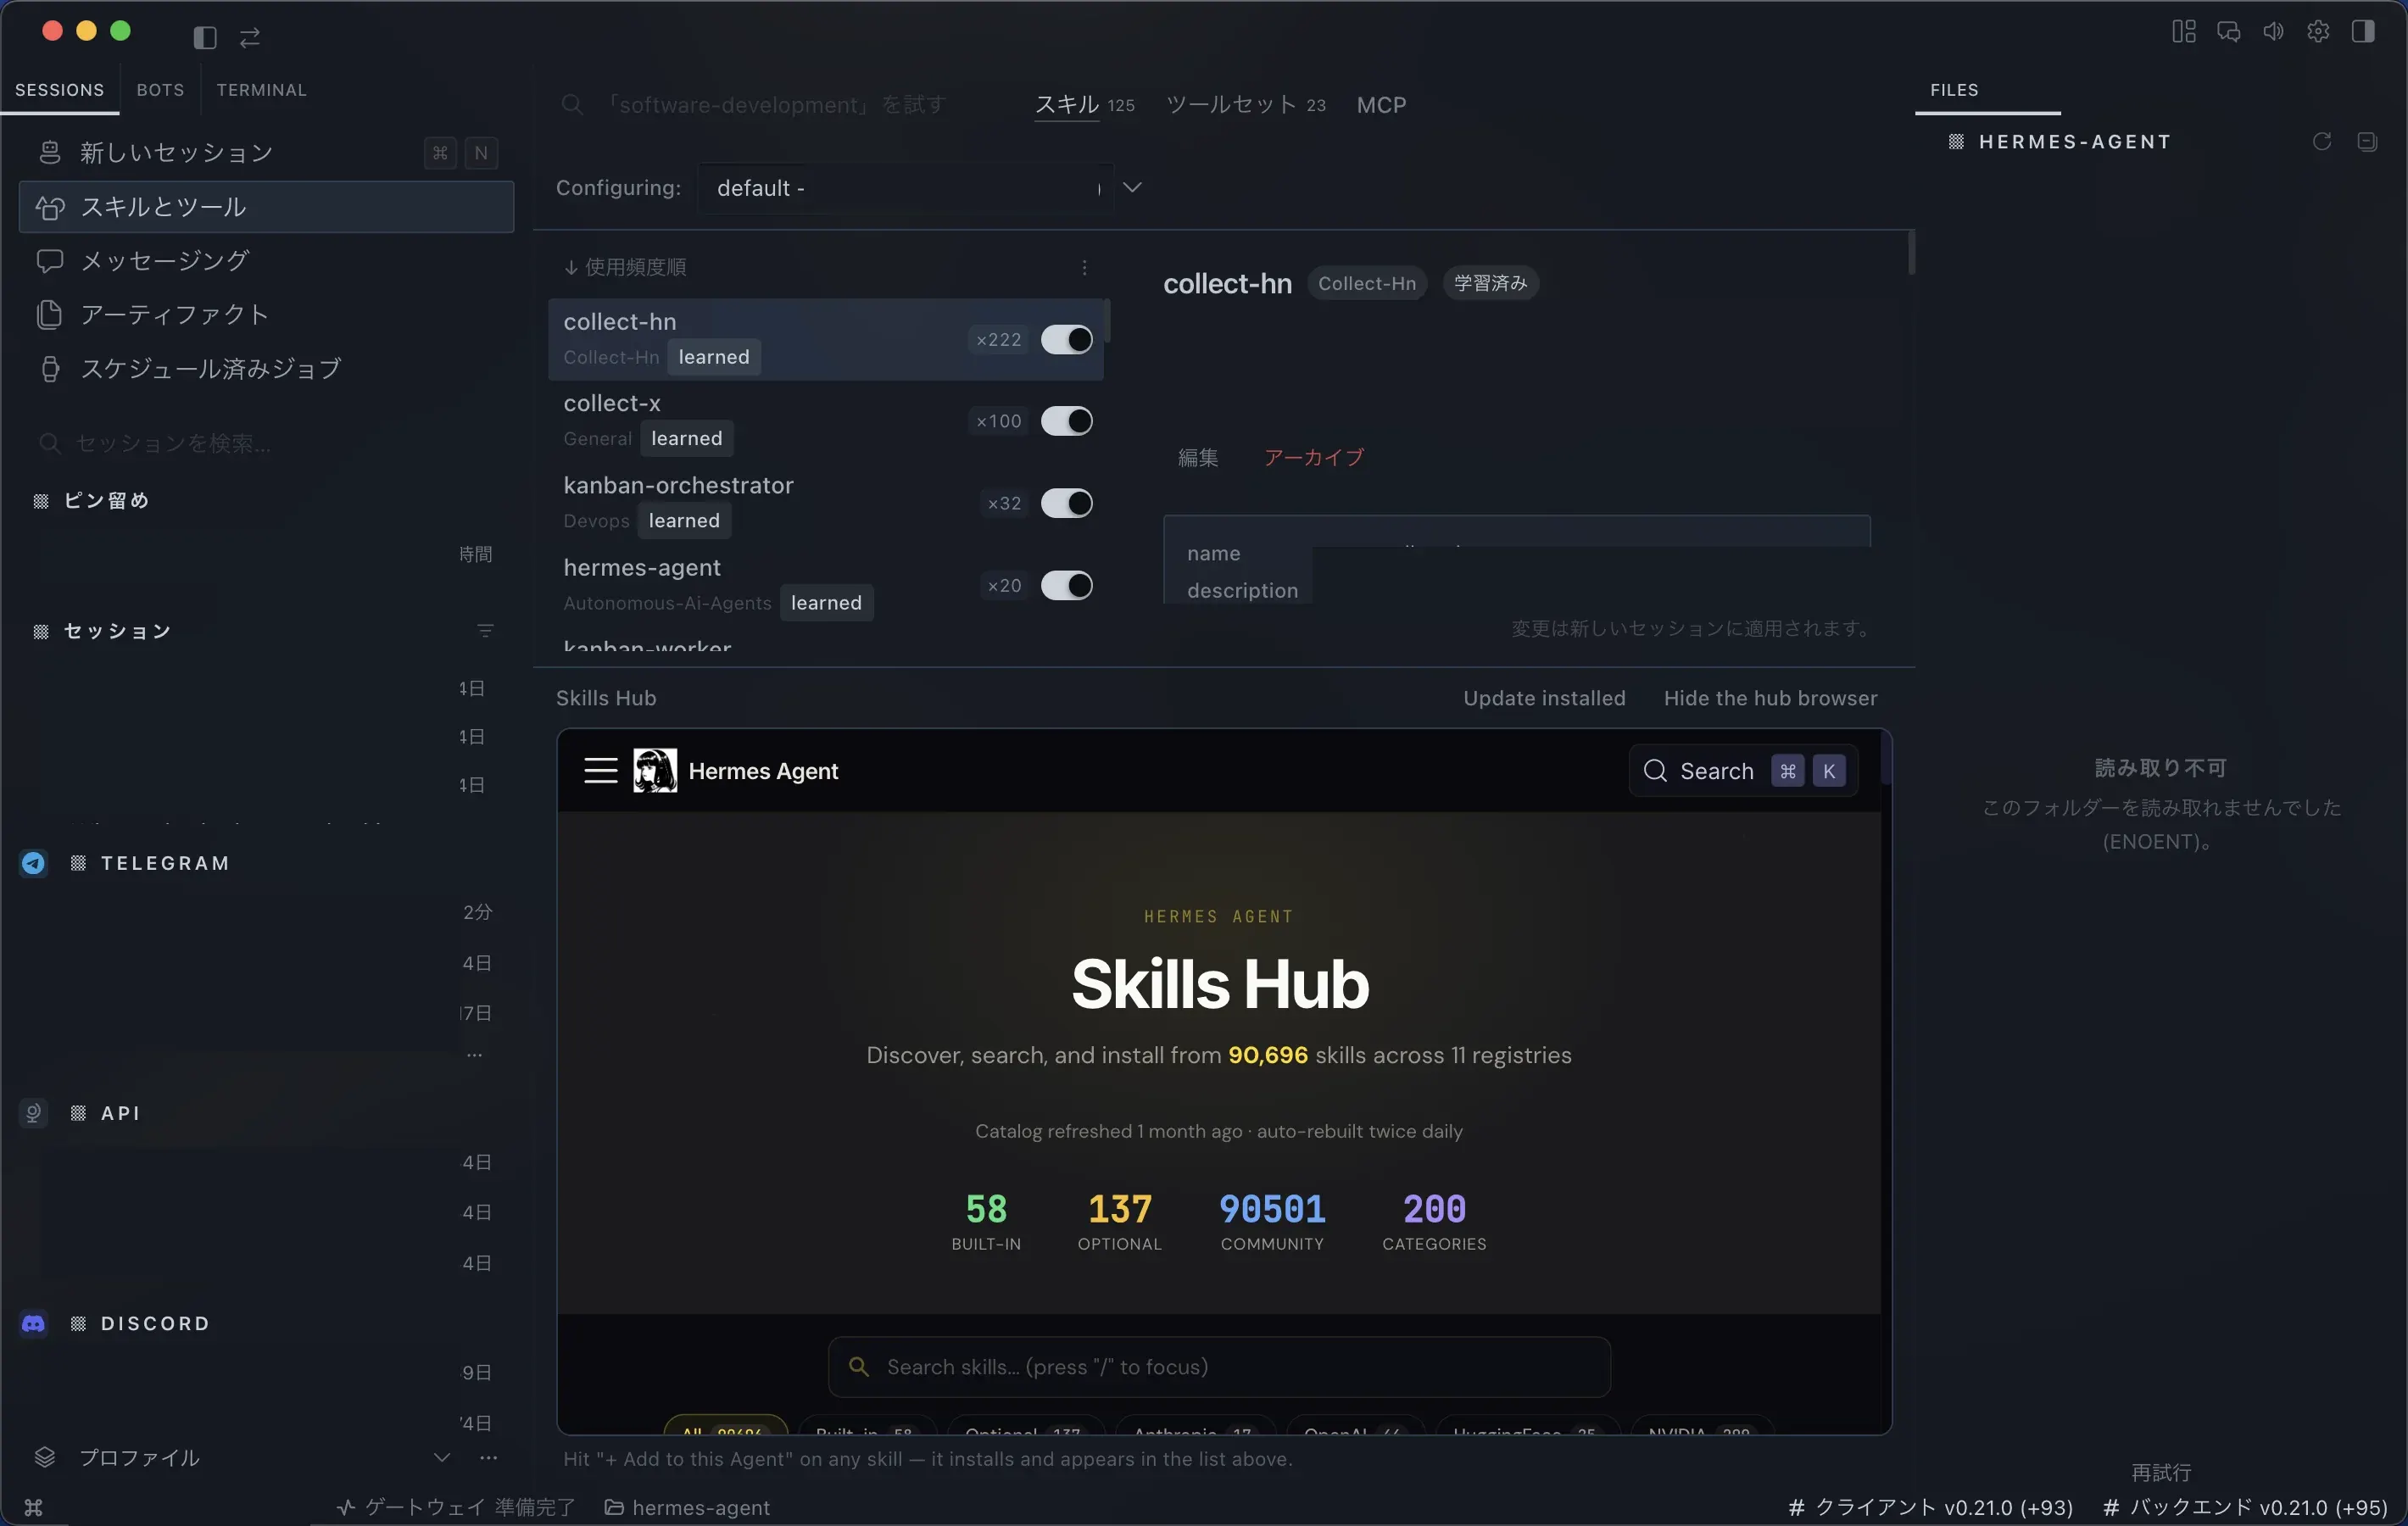Click the red アーカイブ button
This screenshot has width=2408, height=1526.
click(x=1313, y=458)
